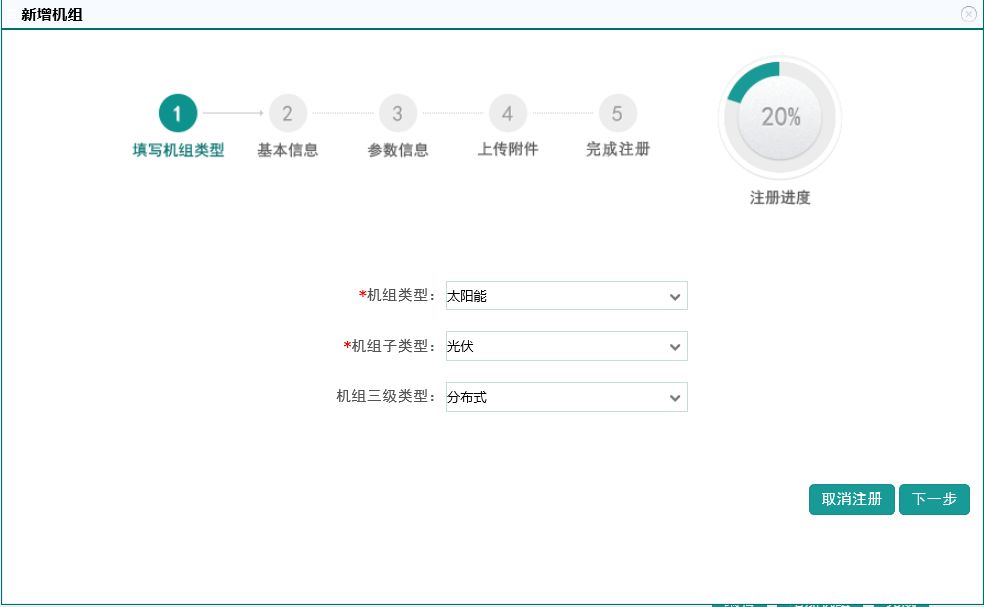Go to the 基本信息 step label
This screenshot has width=984, height=607.
pyautogui.click(x=288, y=150)
